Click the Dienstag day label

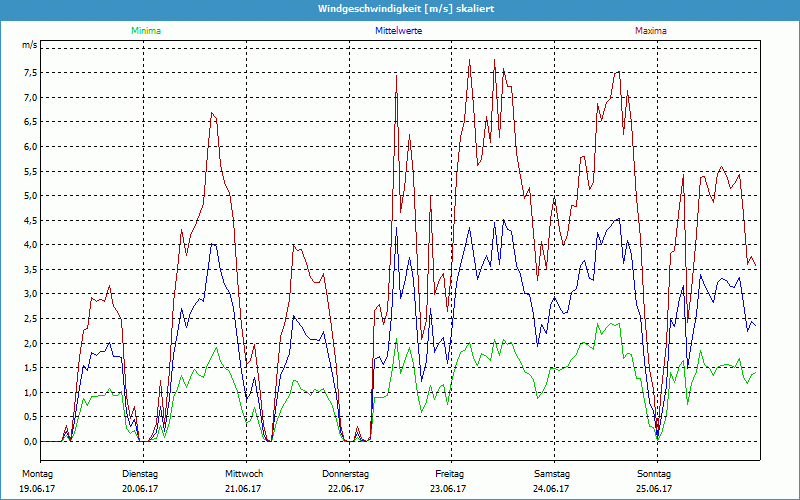(140, 474)
